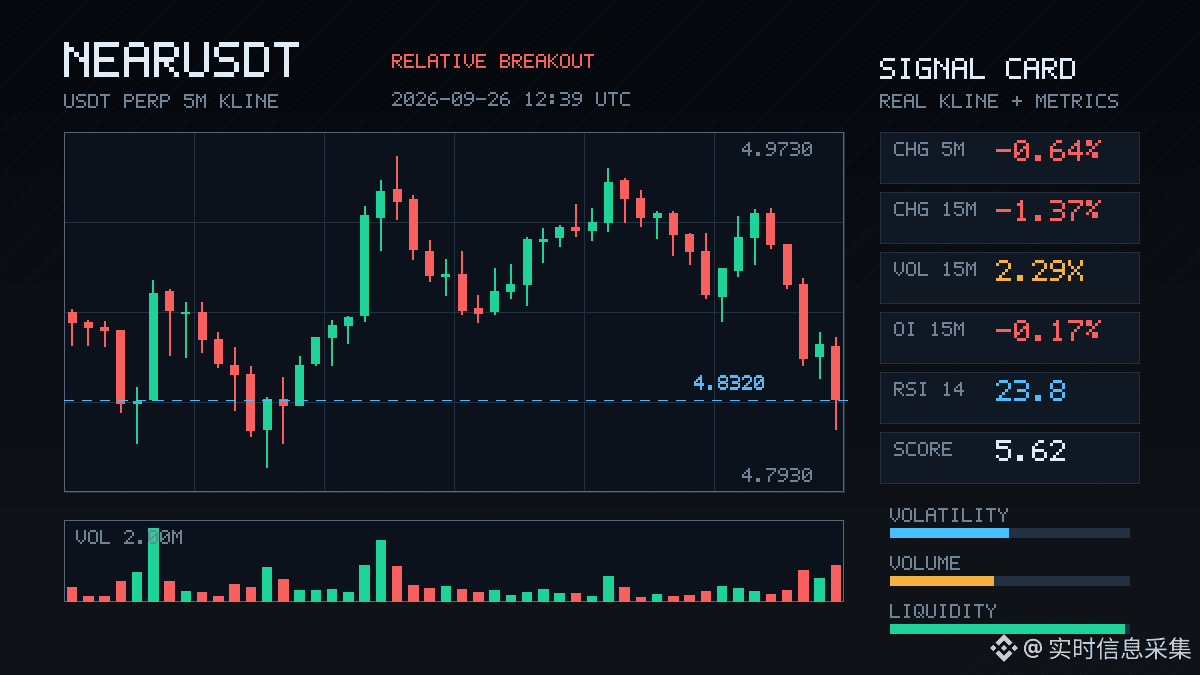This screenshot has width=1200, height=675.
Task: Click the Binance logo icon in watermark
Action: point(1003,649)
